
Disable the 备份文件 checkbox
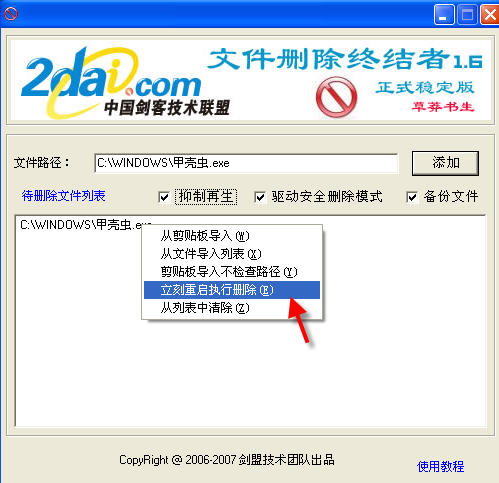[412, 197]
